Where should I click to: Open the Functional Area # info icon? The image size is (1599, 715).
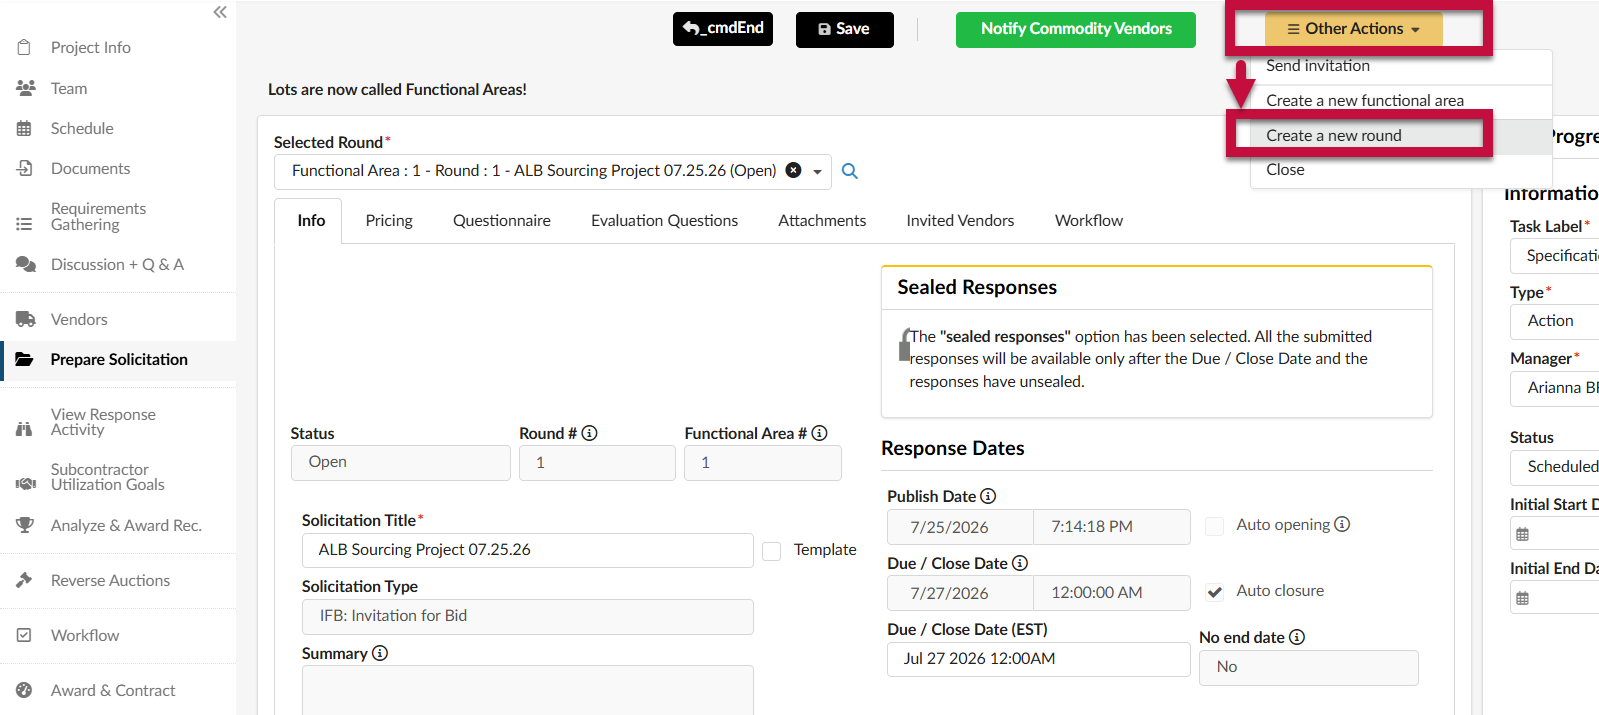[819, 433]
